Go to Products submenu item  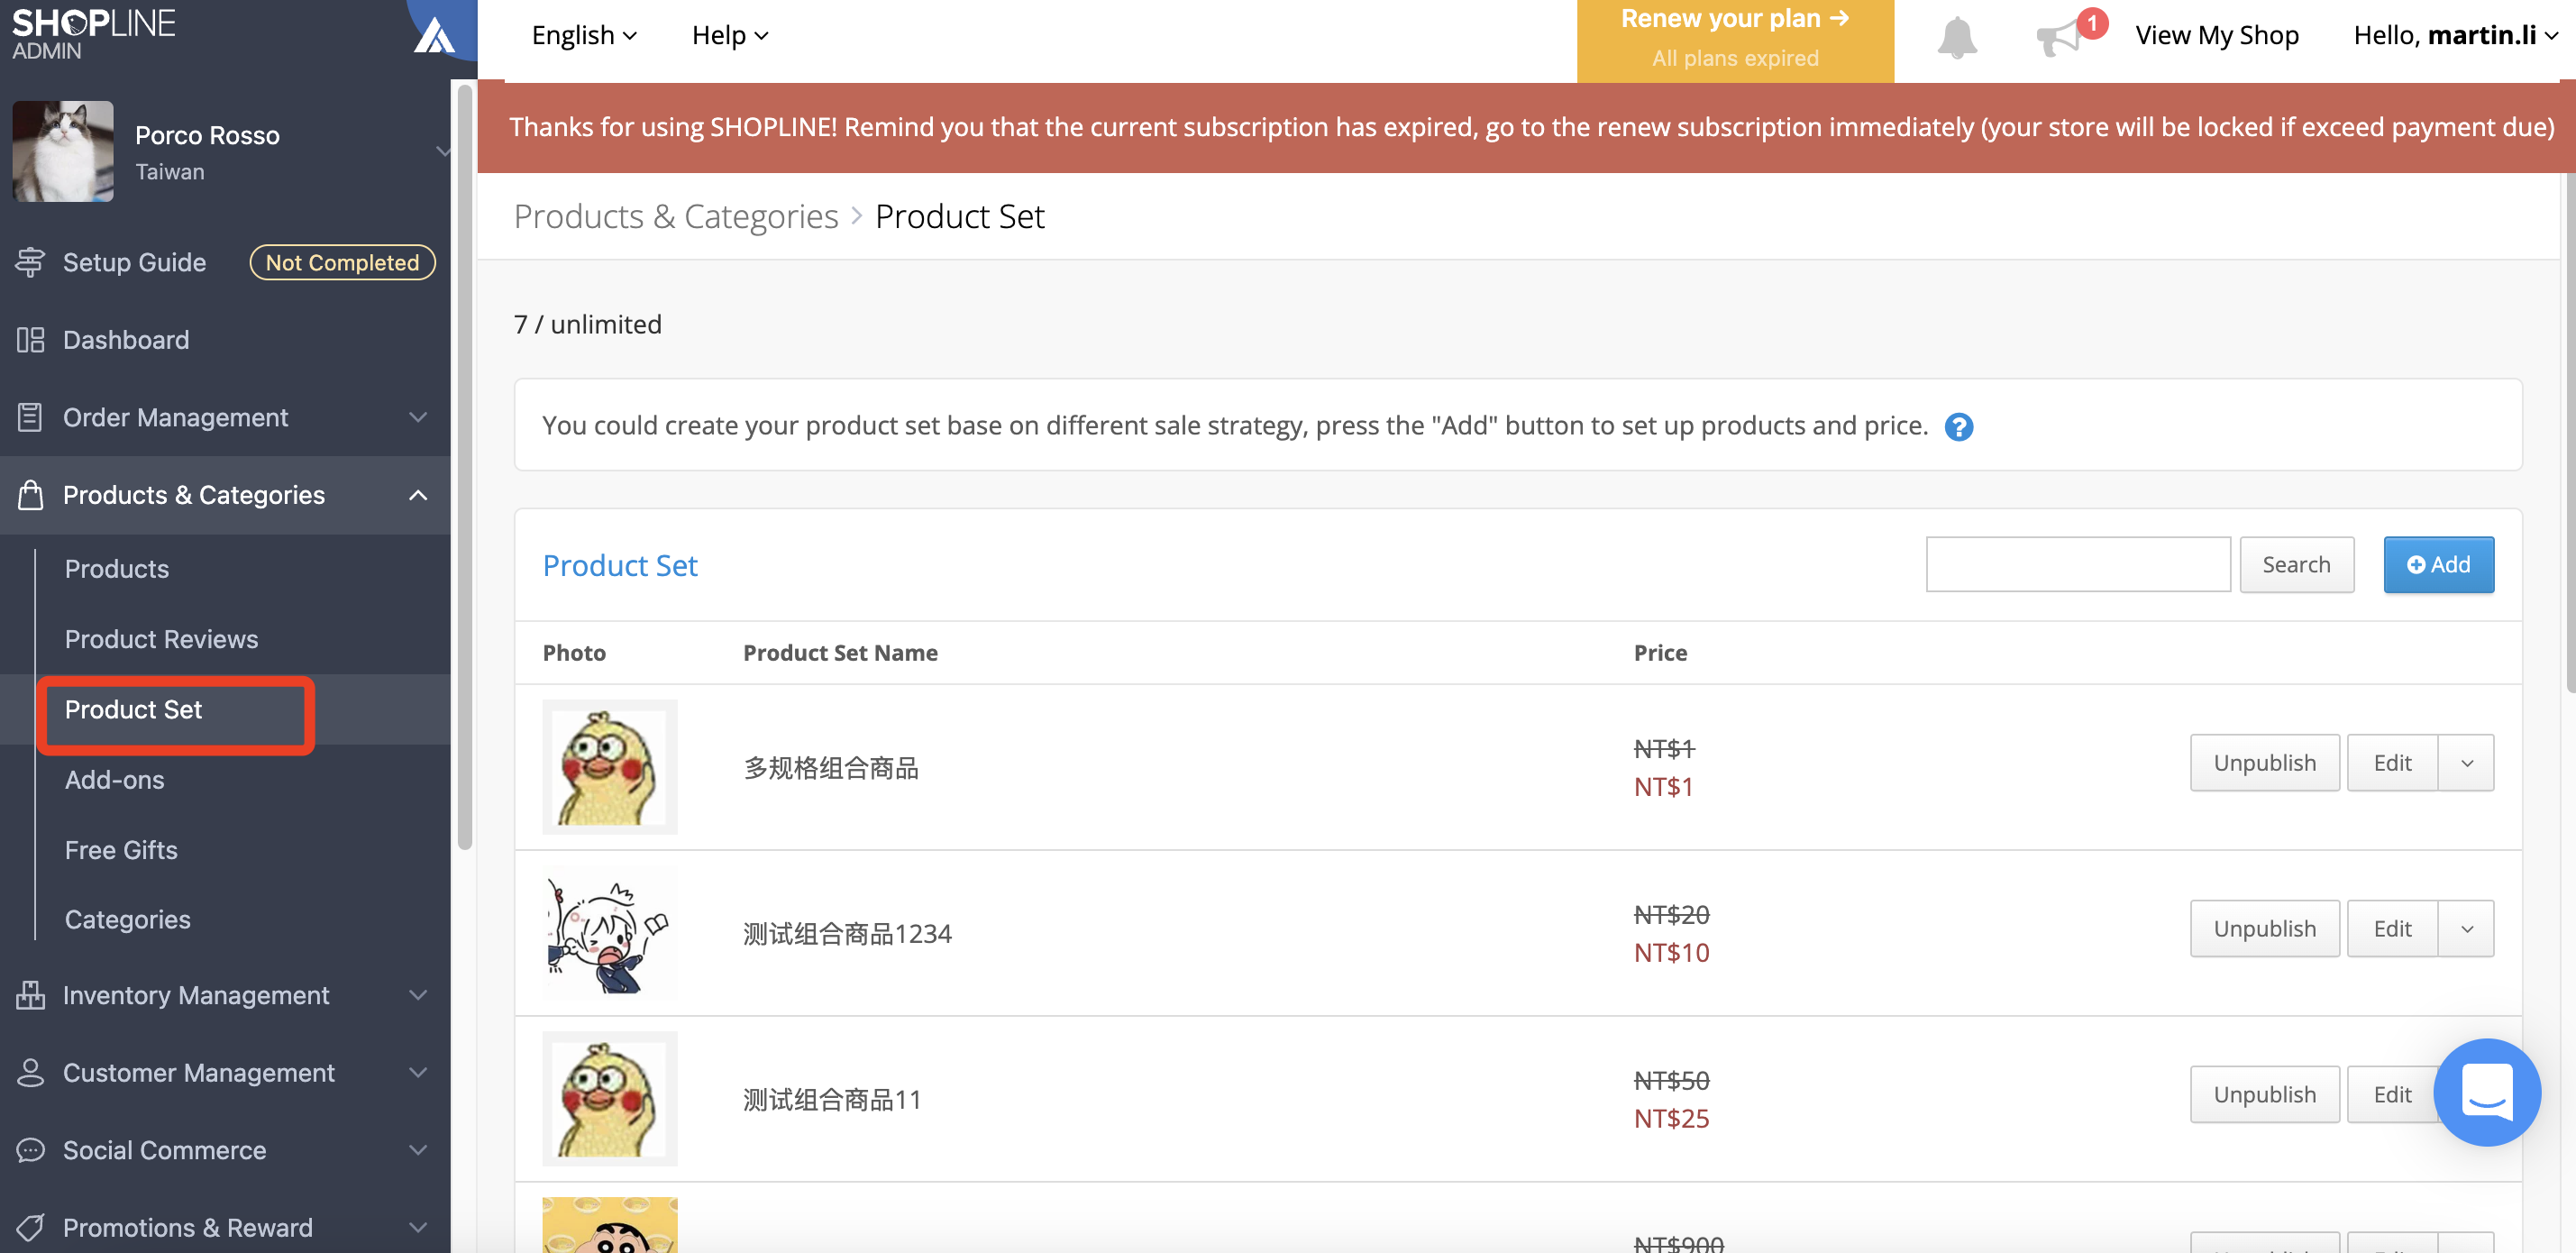[117, 569]
